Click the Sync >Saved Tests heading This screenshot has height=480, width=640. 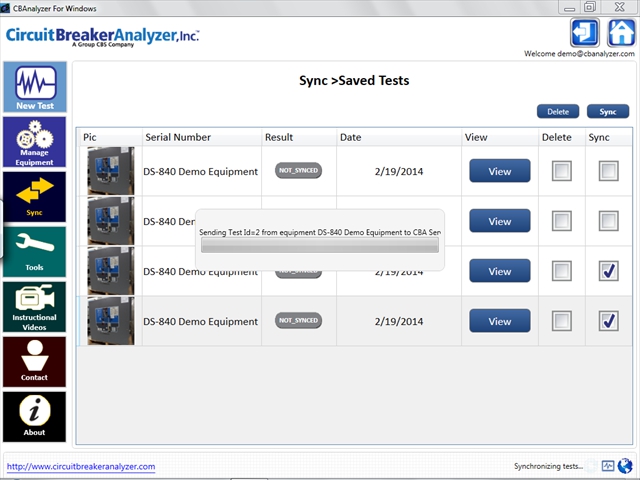point(354,81)
